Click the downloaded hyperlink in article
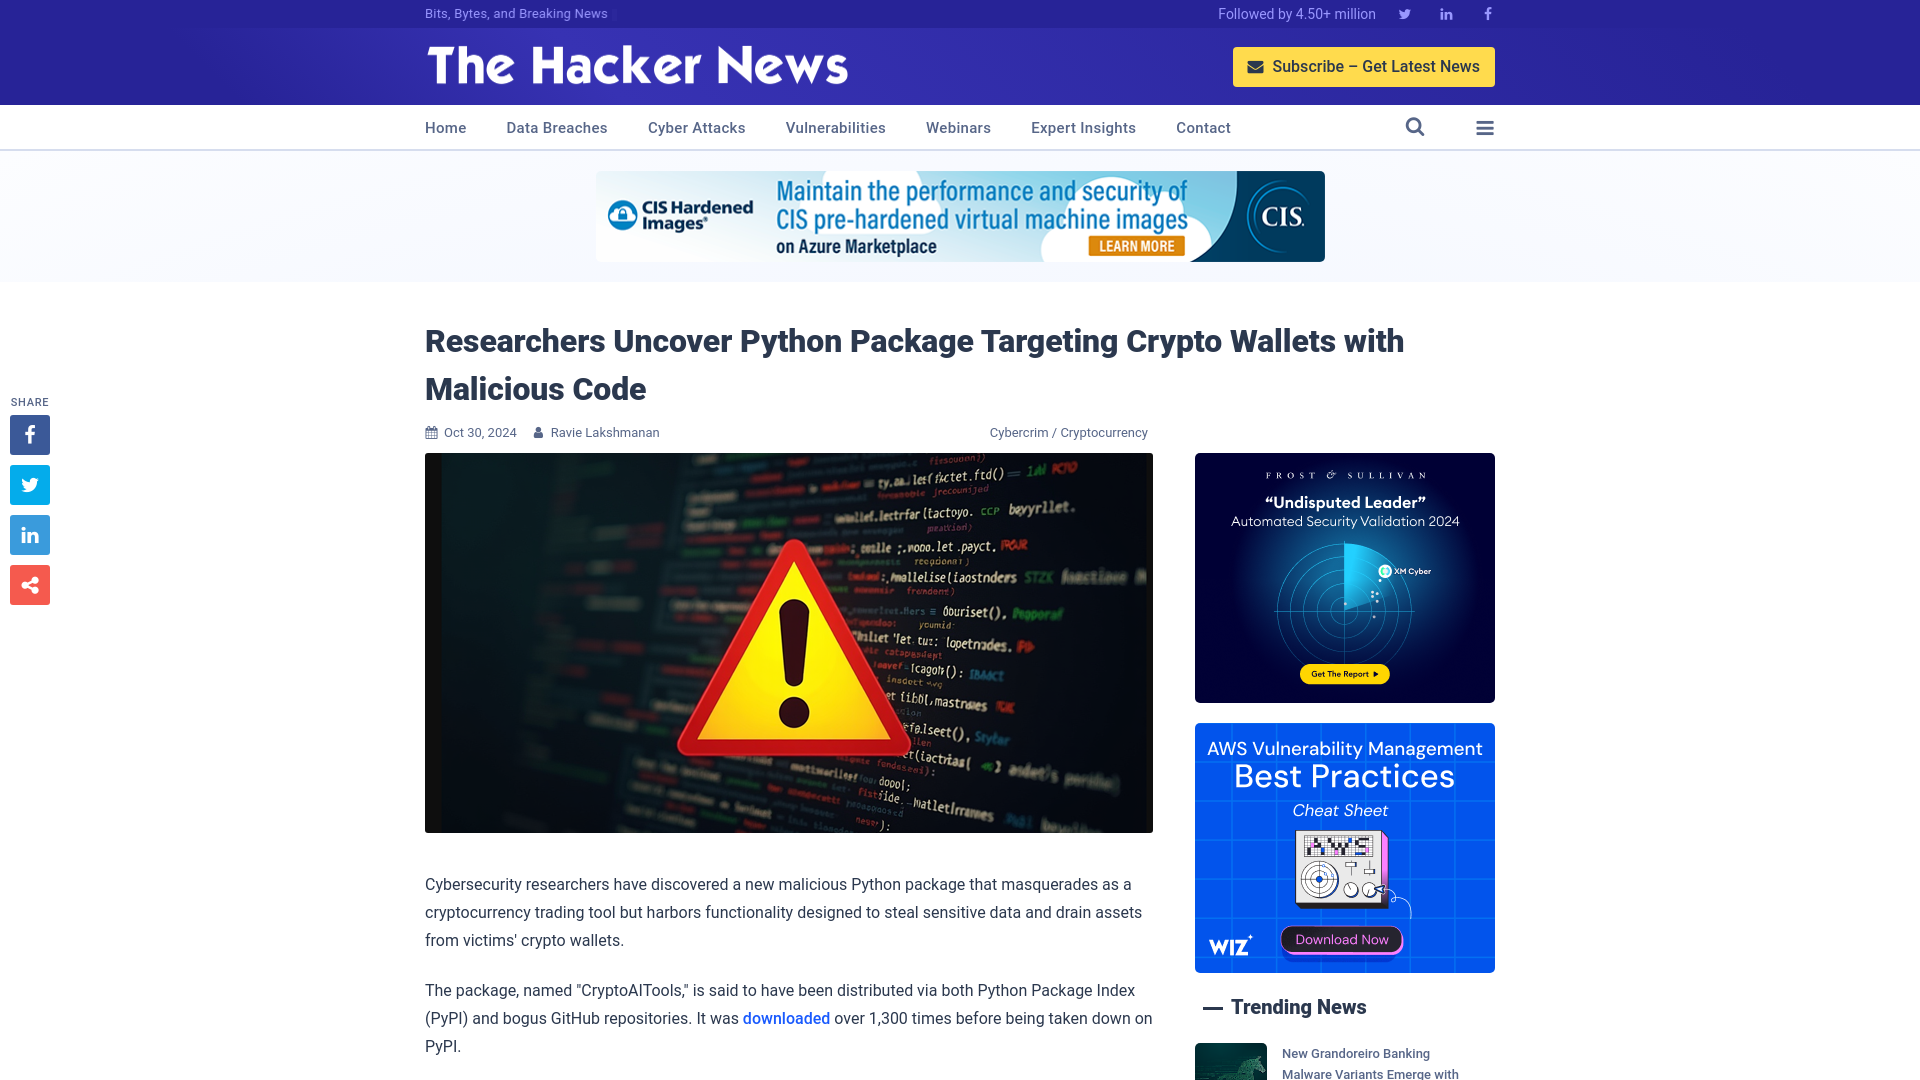The height and width of the screenshot is (1080, 1920). pos(786,1018)
